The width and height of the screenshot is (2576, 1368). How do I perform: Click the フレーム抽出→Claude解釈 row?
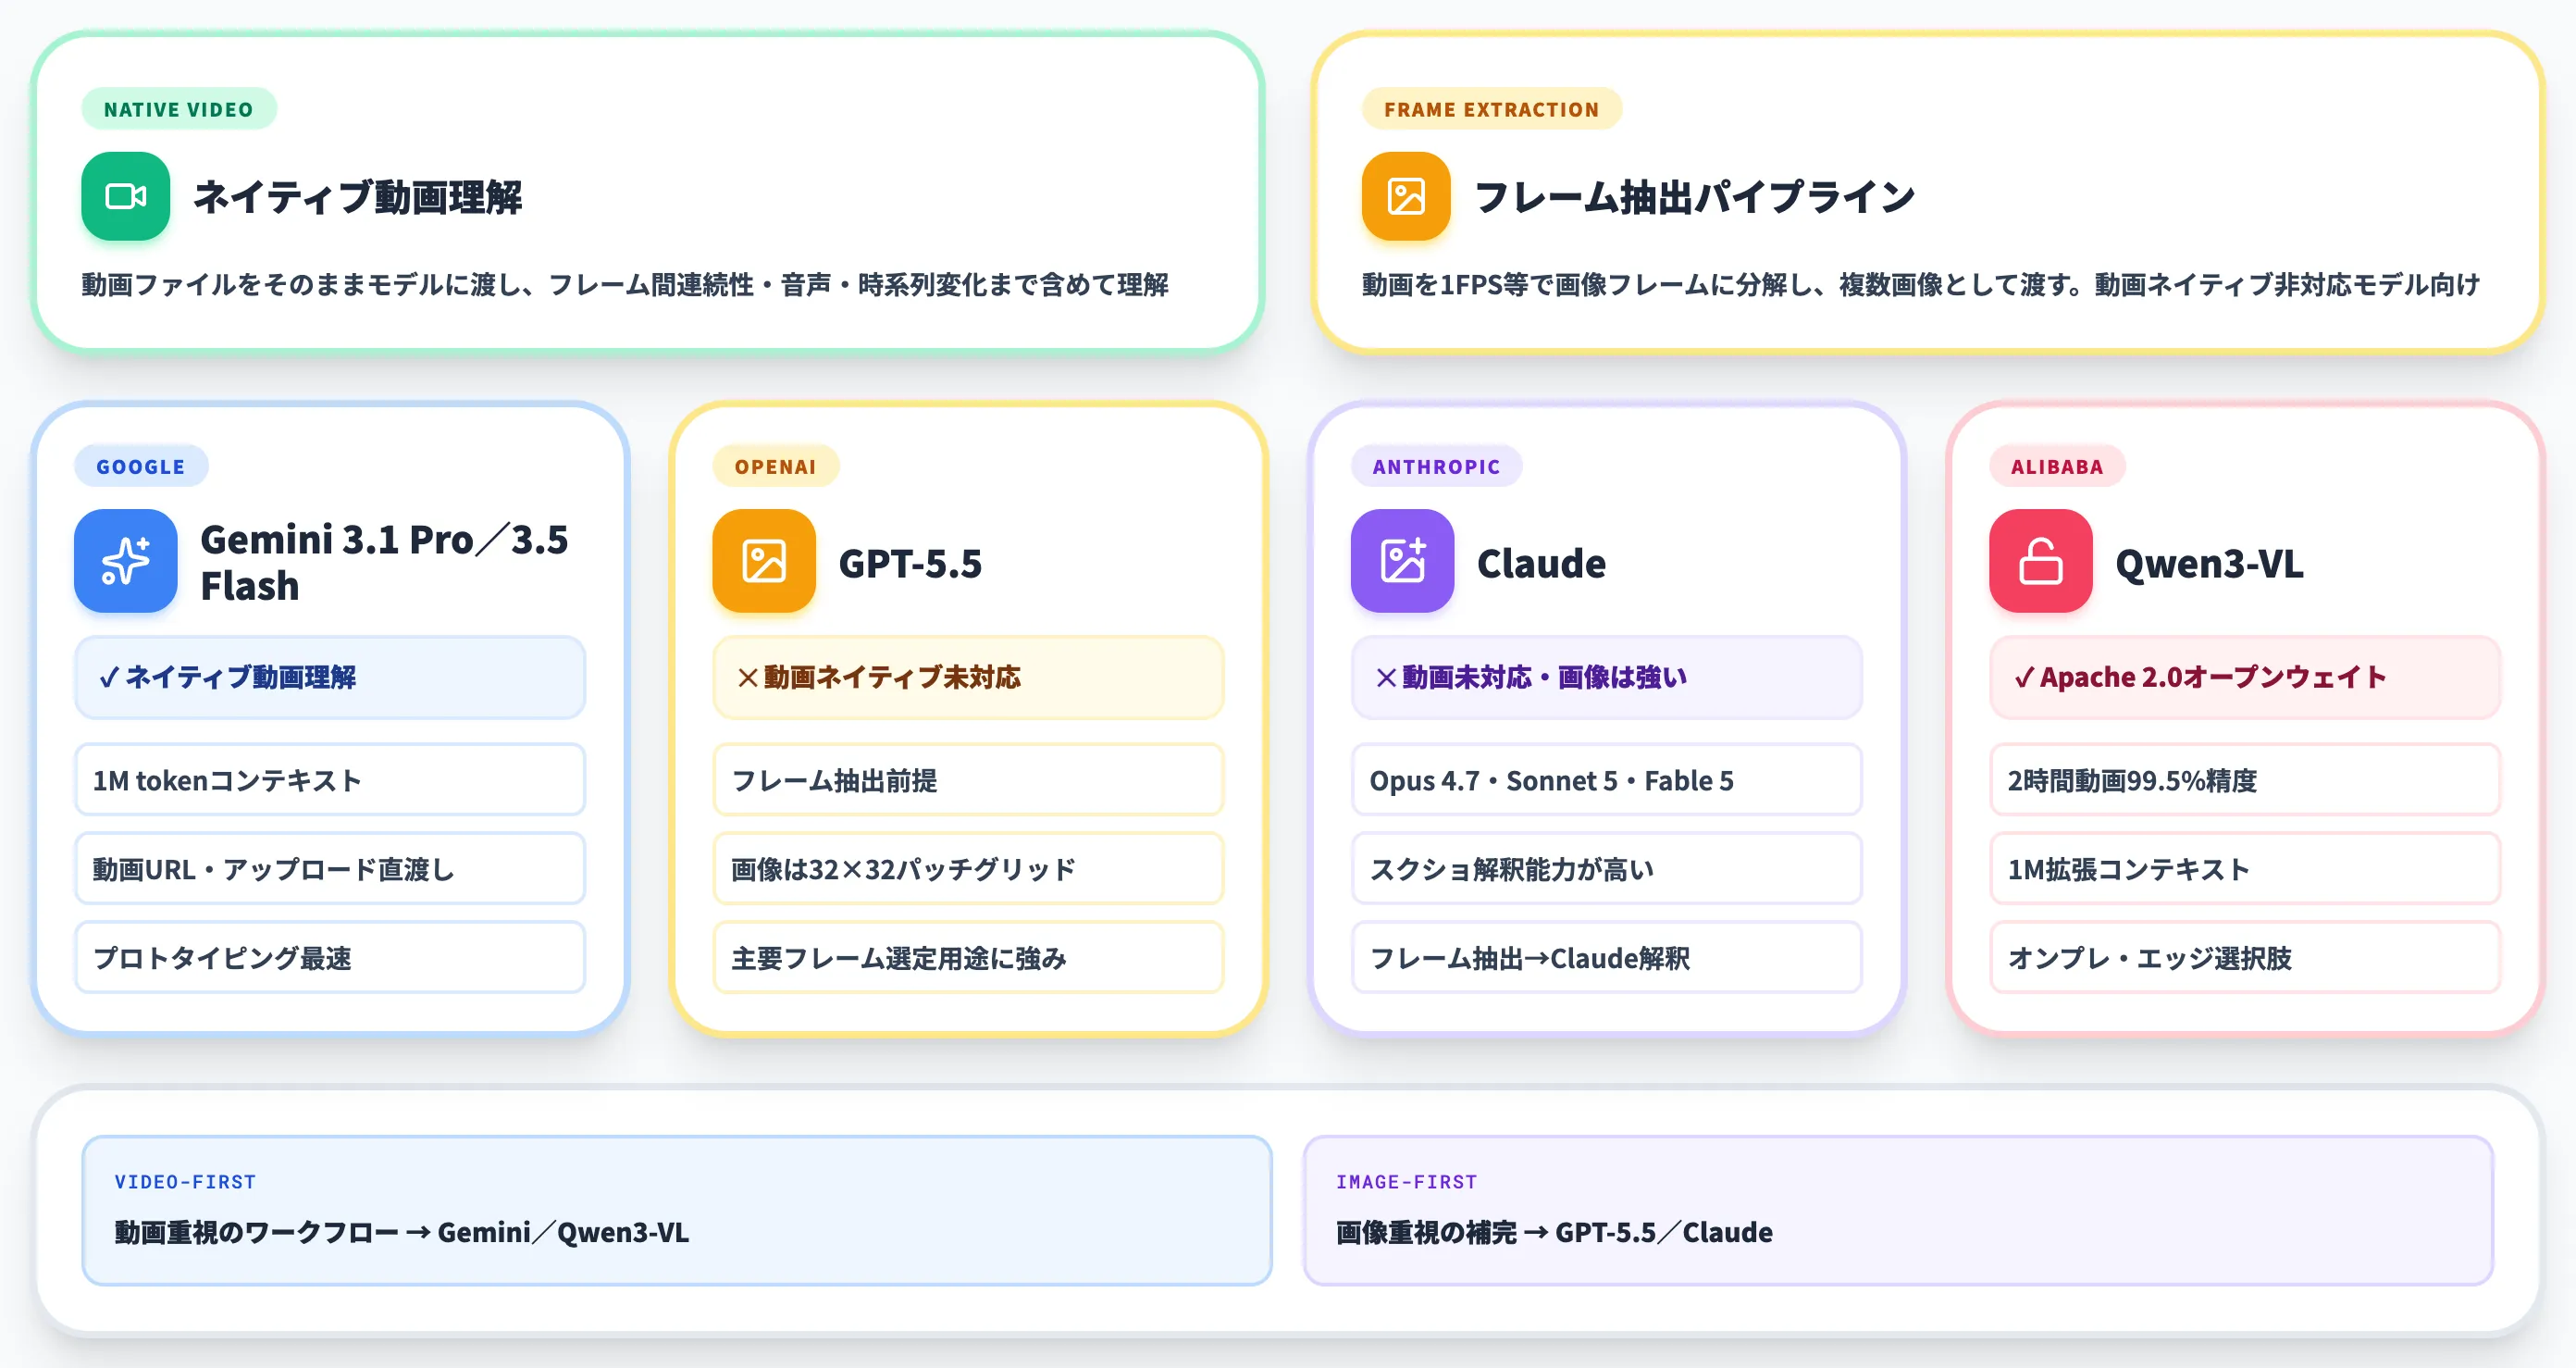click(1606, 958)
